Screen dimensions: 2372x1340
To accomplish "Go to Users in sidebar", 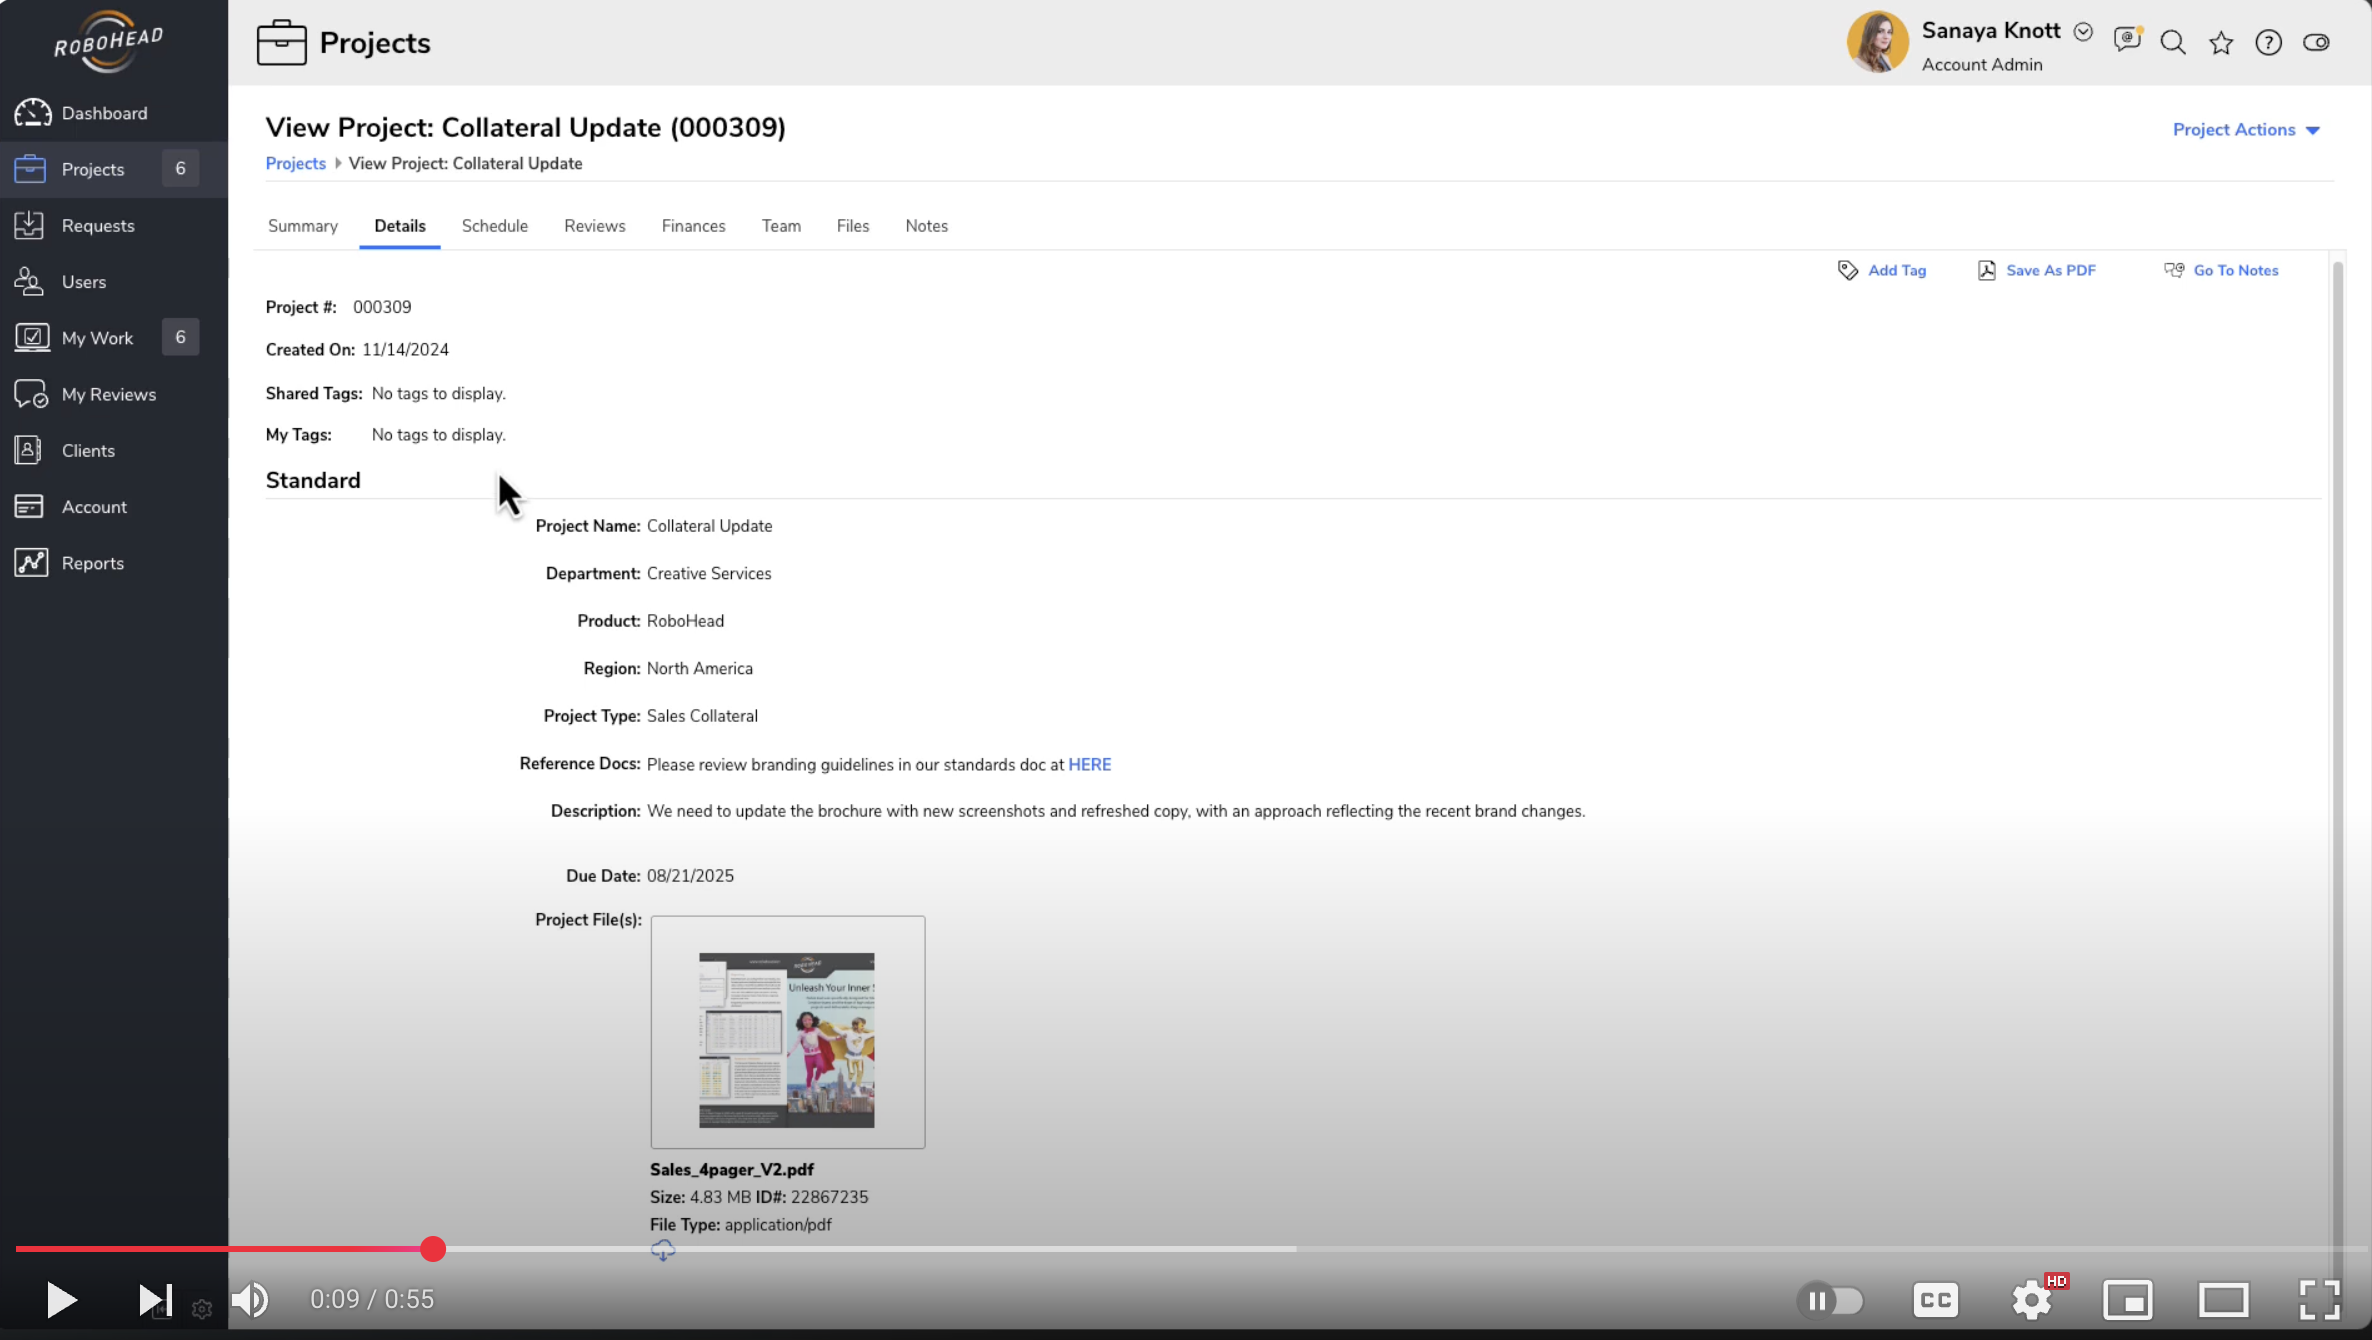I will coord(83,282).
